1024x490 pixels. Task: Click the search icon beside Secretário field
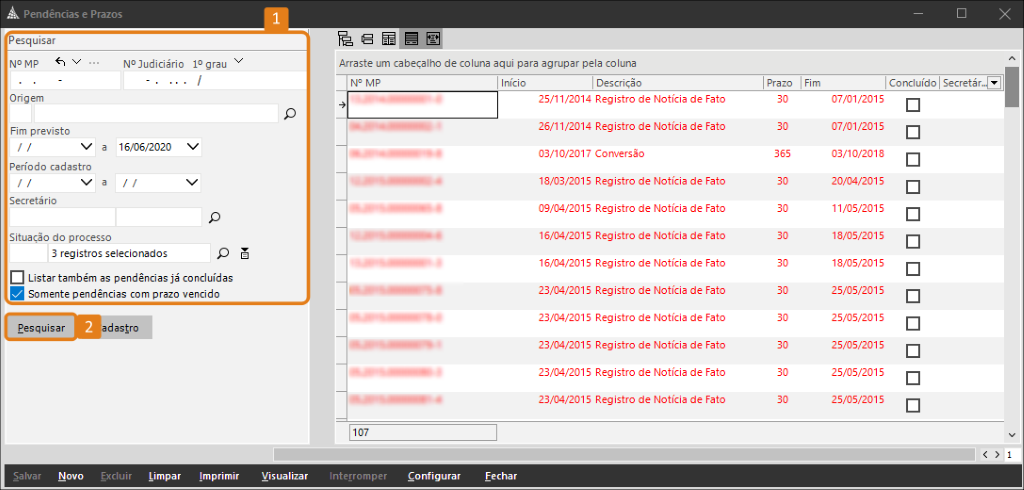click(213, 217)
